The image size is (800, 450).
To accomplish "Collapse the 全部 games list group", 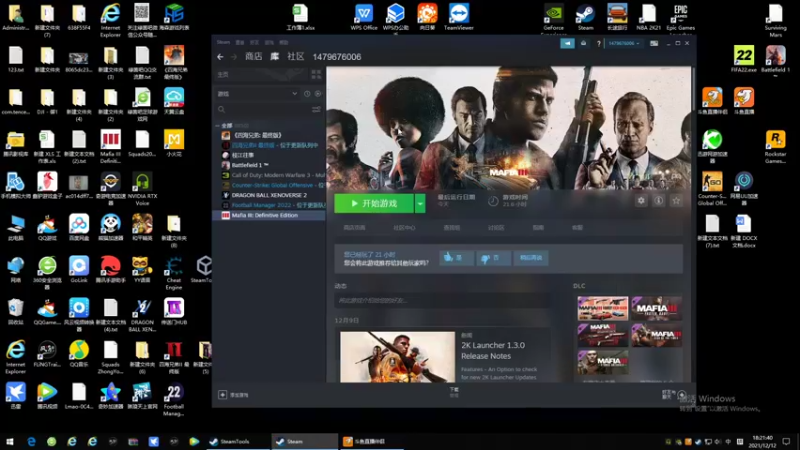I will click(217, 126).
